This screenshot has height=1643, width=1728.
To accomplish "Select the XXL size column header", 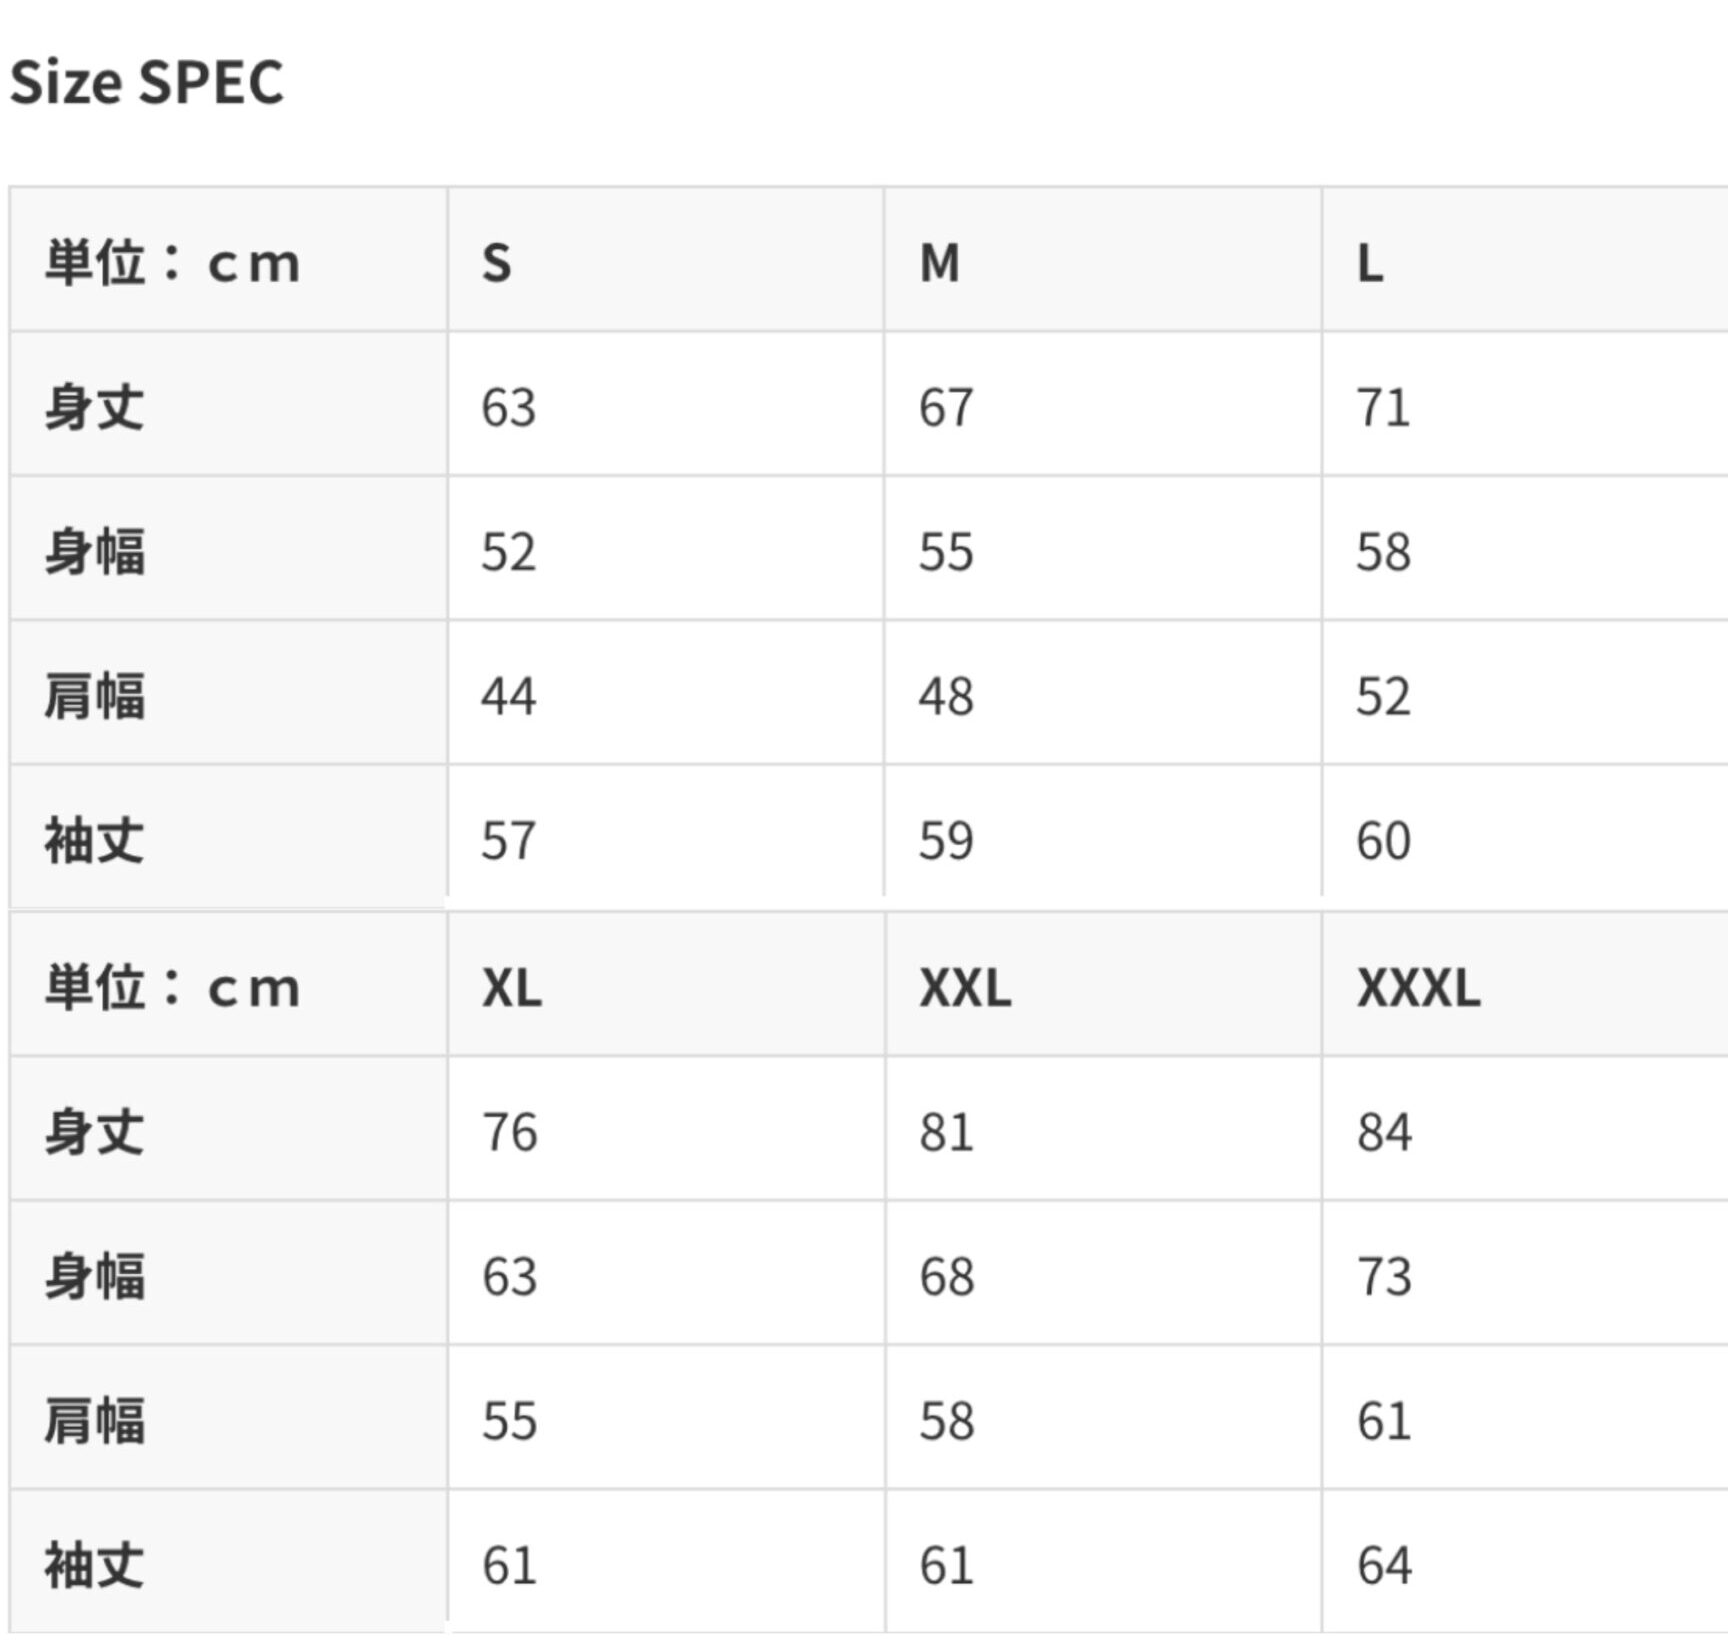I will pyautogui.click(x=965, y=988).
